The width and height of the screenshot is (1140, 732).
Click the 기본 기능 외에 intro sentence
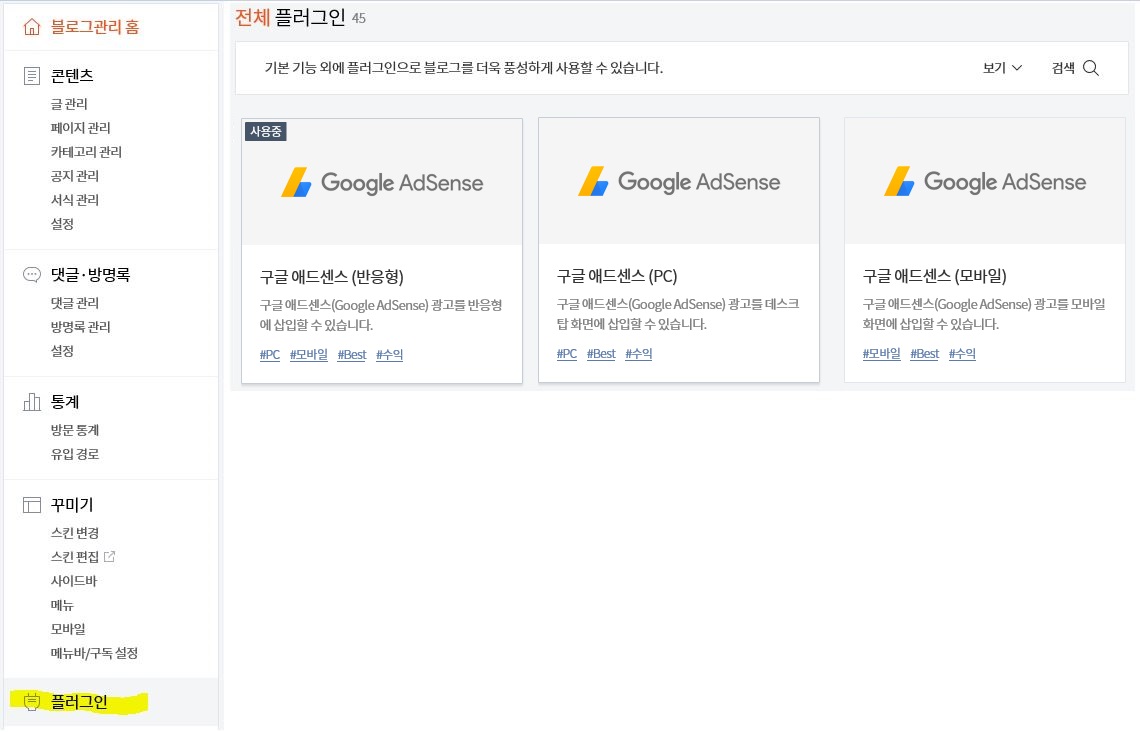[464, 68]
